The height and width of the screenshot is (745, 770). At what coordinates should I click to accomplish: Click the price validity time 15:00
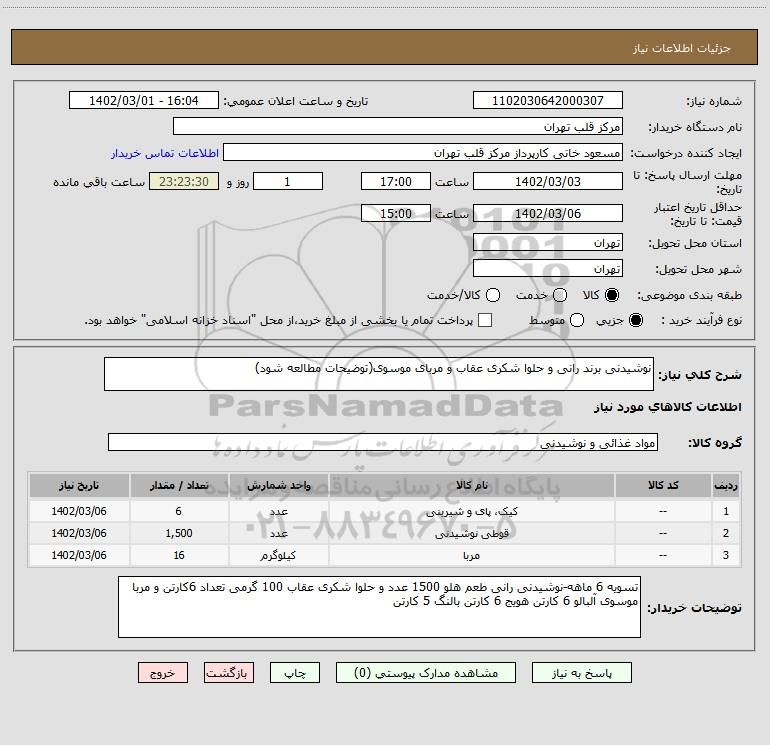[x=396, y=213]
